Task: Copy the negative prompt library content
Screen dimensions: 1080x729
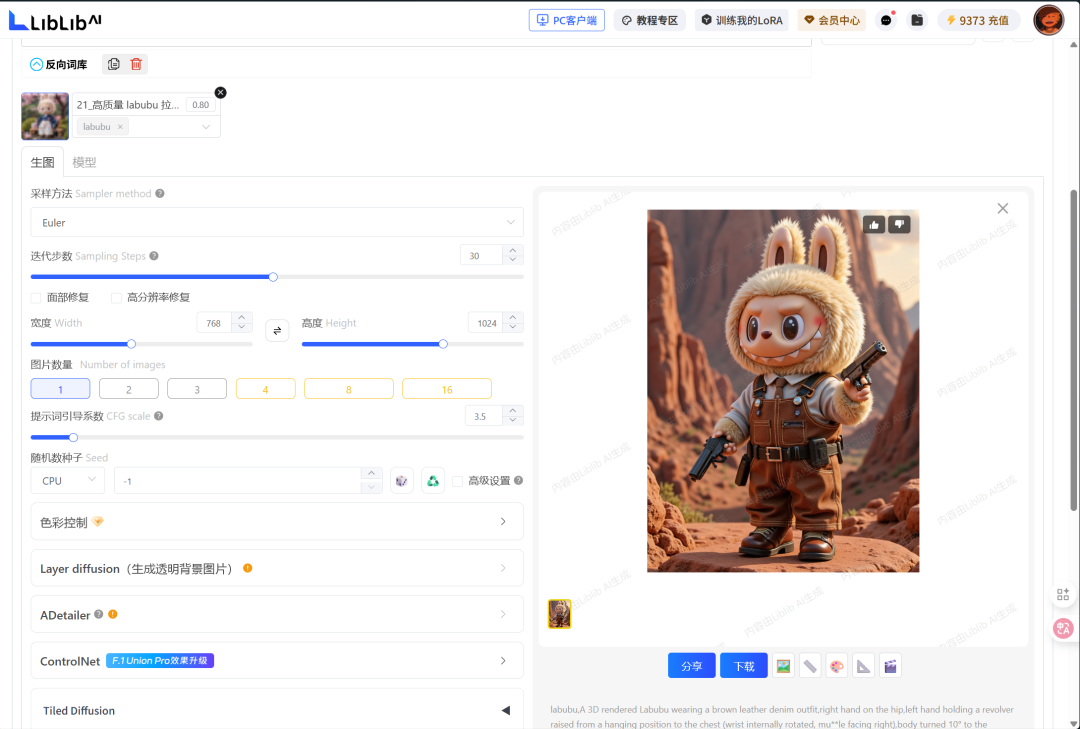Action: (x=114, y=64)
